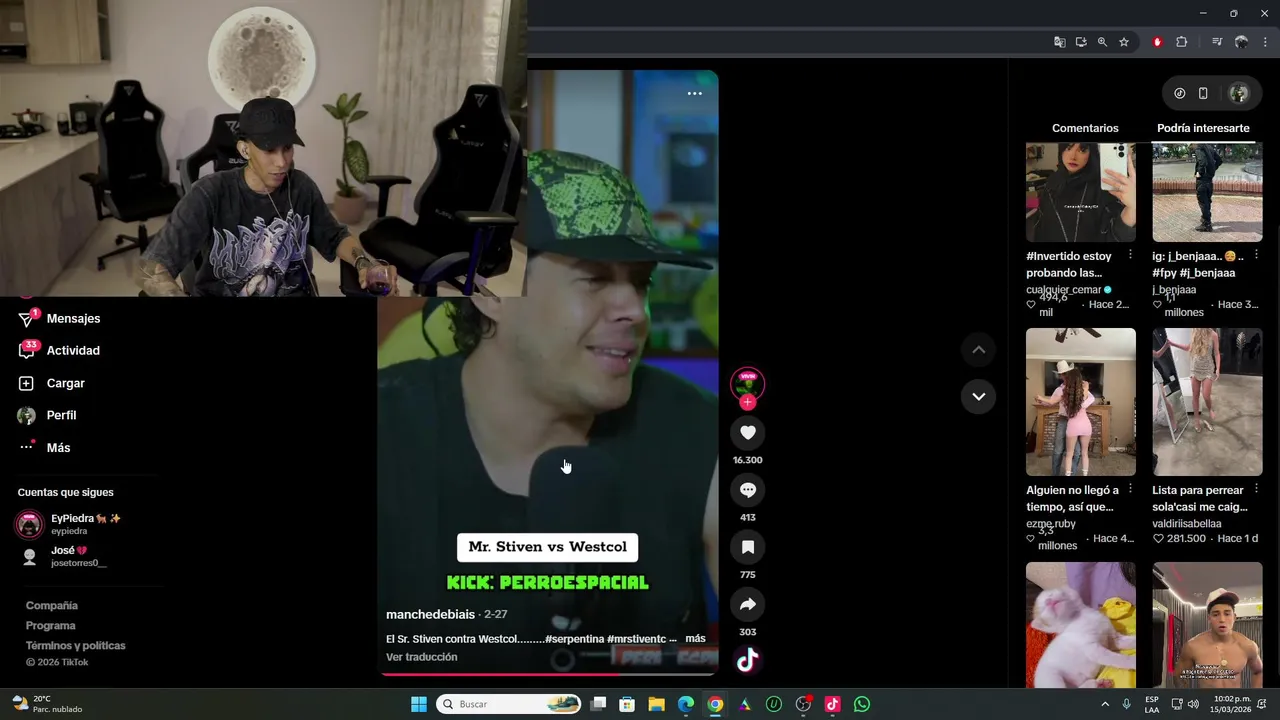Viewport: 1280px width, 720px height.
Task: Open the TikTok app in the taskbar
Action: point(832,704)
